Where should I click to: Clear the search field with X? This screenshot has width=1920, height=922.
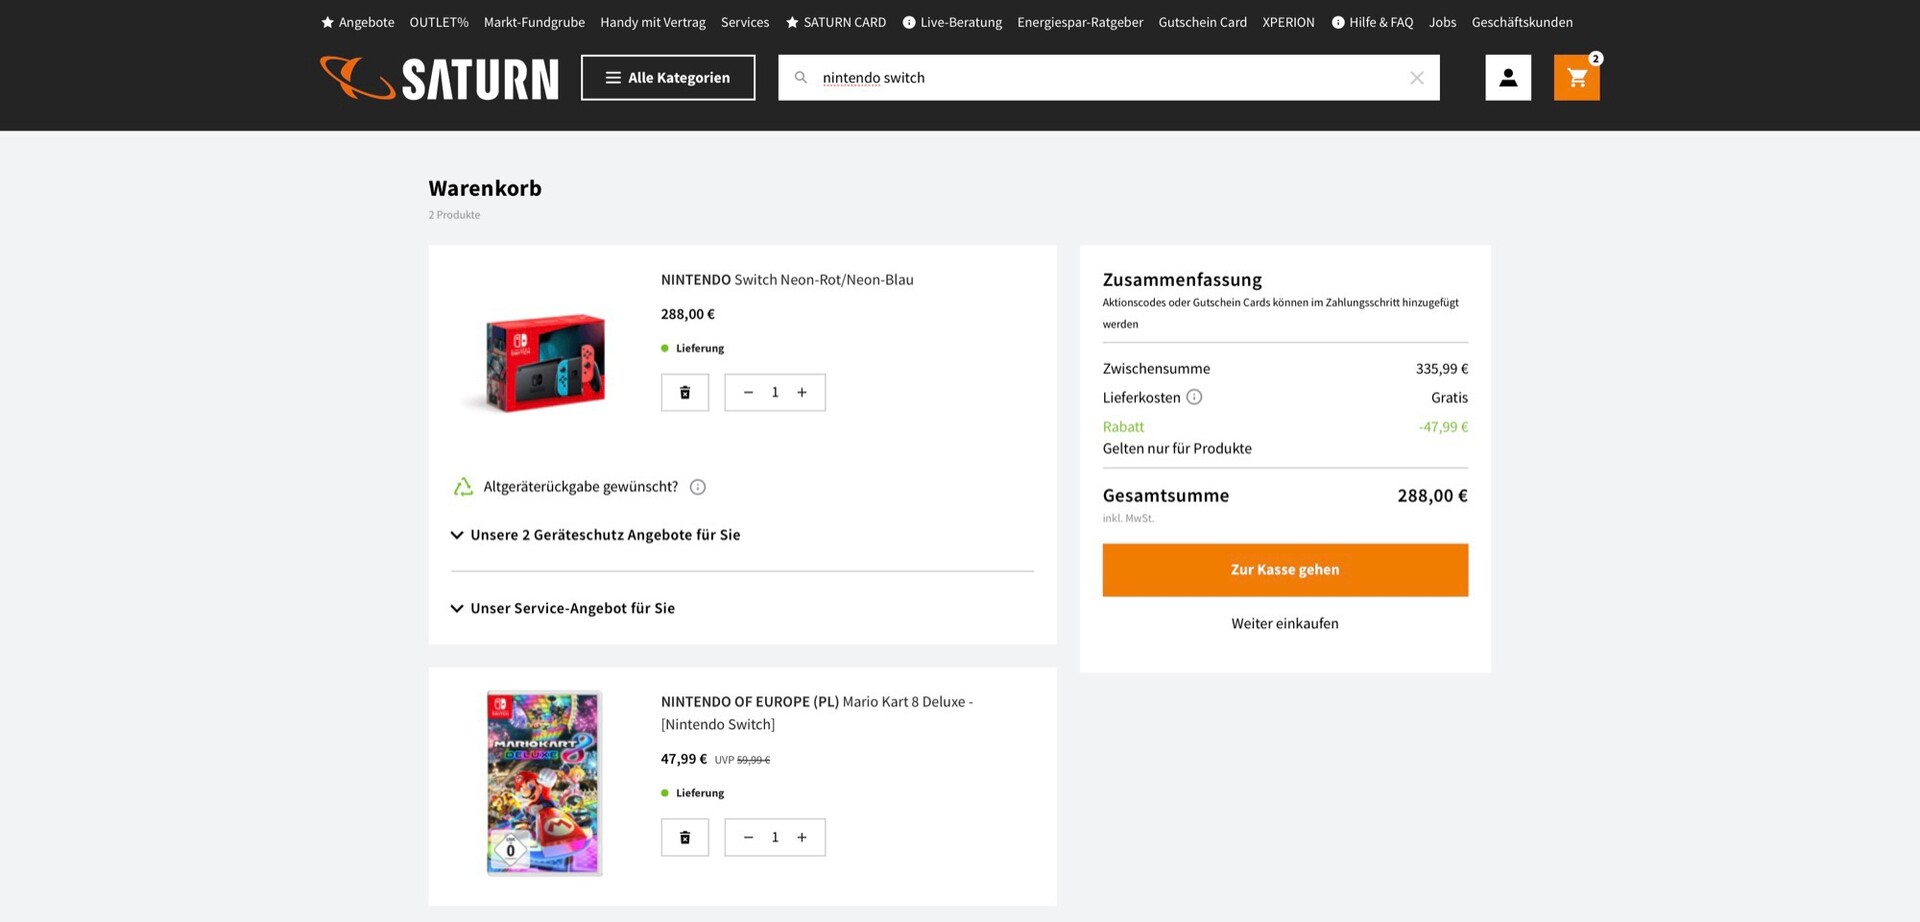tap(1416, 78)
